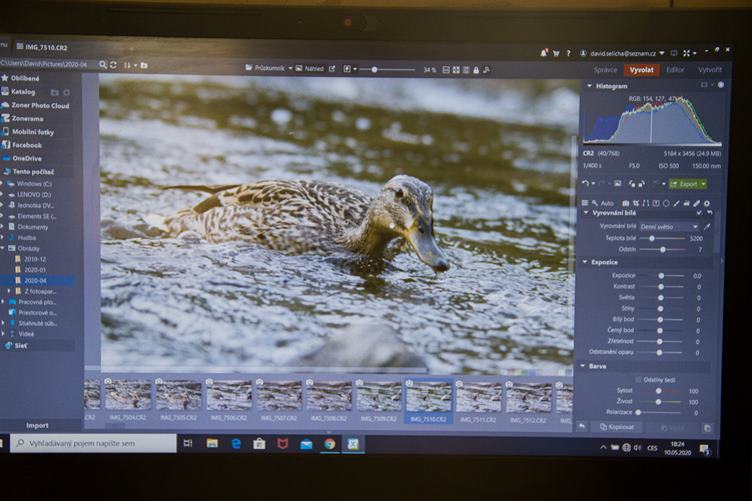Collapse the Expozice section

(585, 262)
